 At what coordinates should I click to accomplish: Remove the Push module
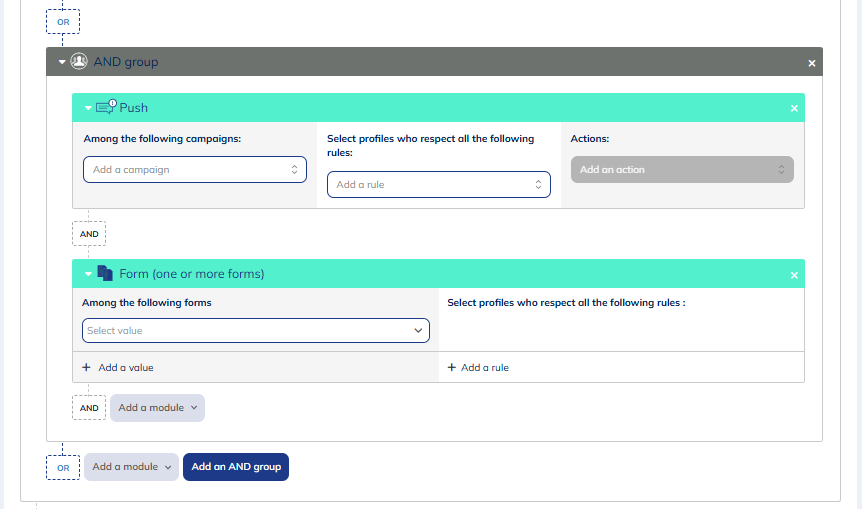tap(794, 108)
